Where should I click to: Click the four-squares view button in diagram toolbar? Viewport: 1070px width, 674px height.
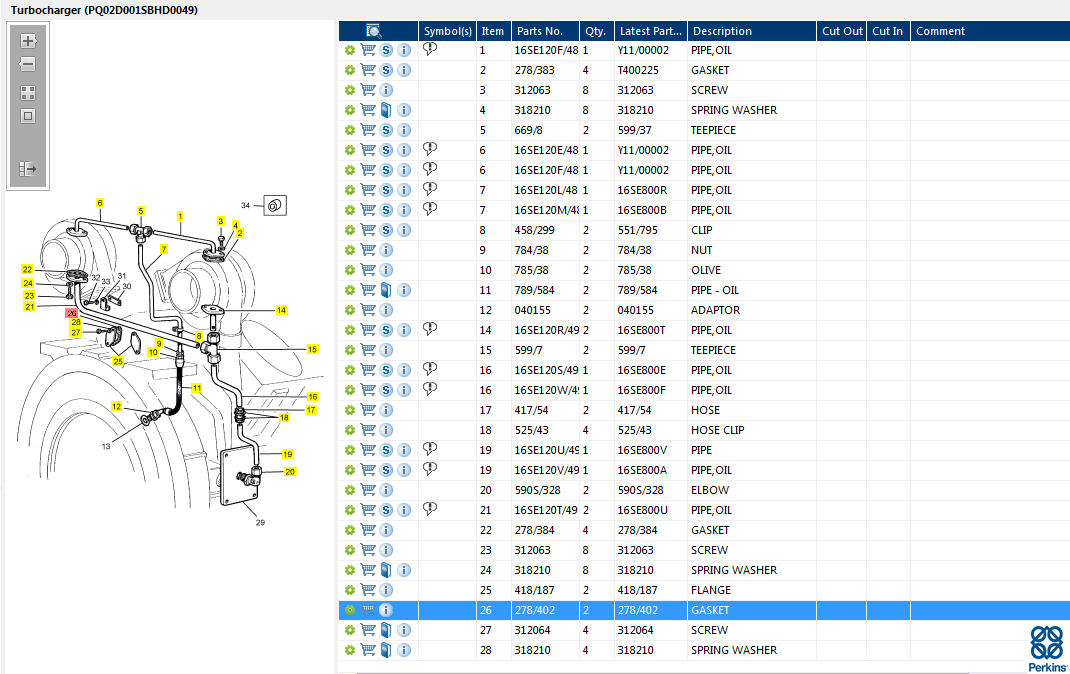[x=28, y=92]
